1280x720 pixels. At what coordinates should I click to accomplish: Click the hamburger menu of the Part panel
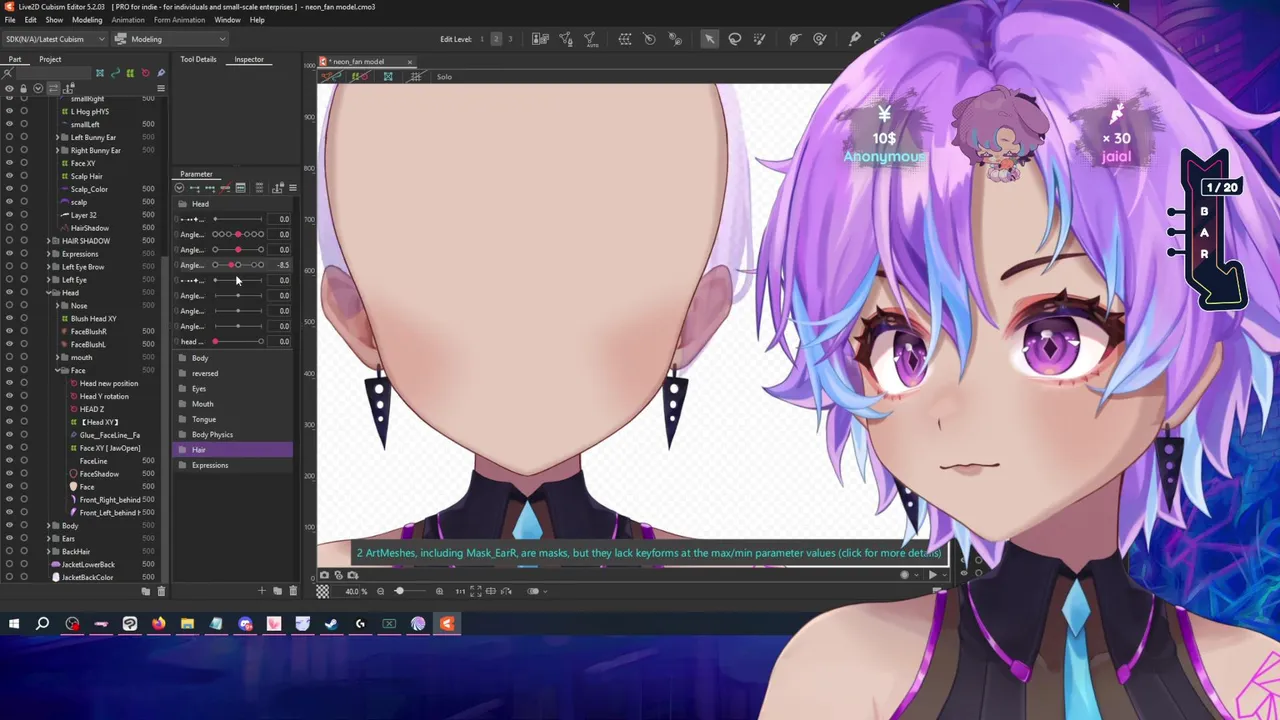point(161,88)
